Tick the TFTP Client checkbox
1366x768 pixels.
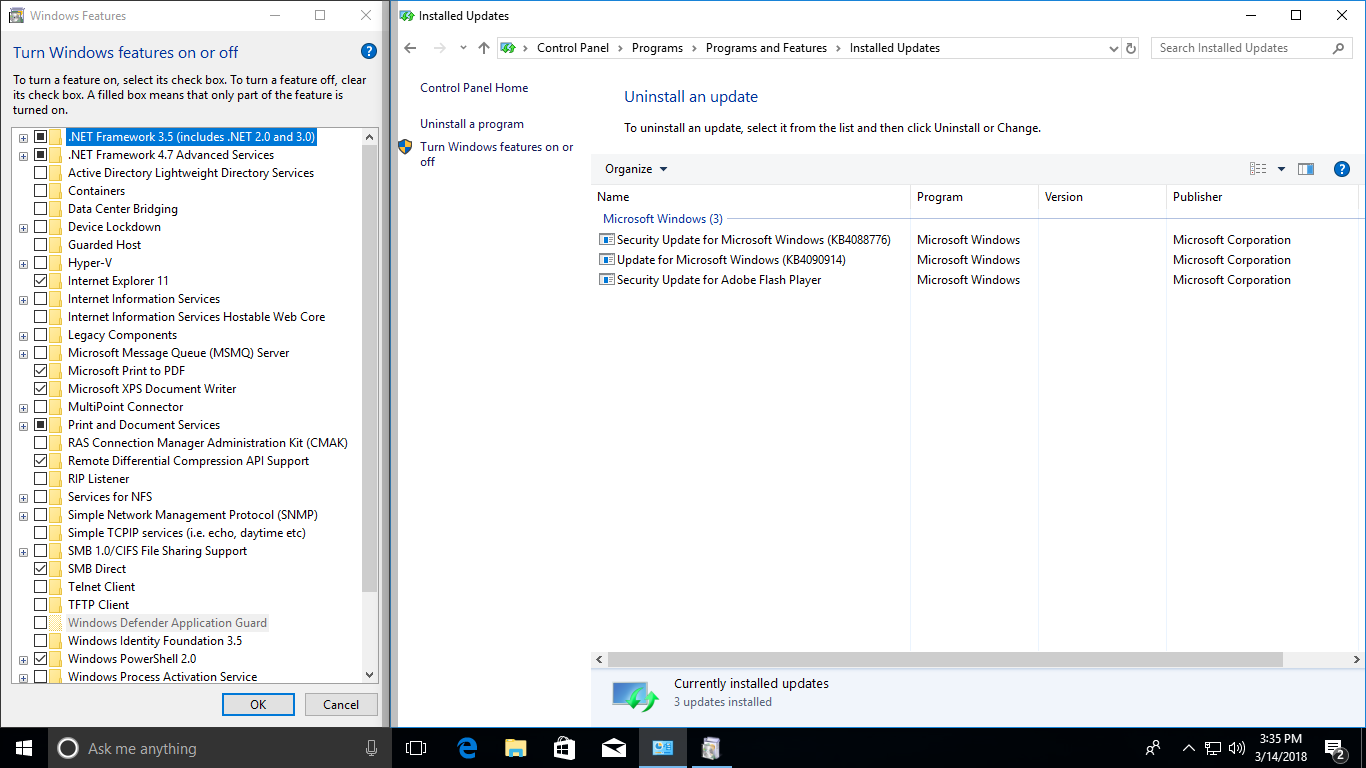(x=41, y=605)
